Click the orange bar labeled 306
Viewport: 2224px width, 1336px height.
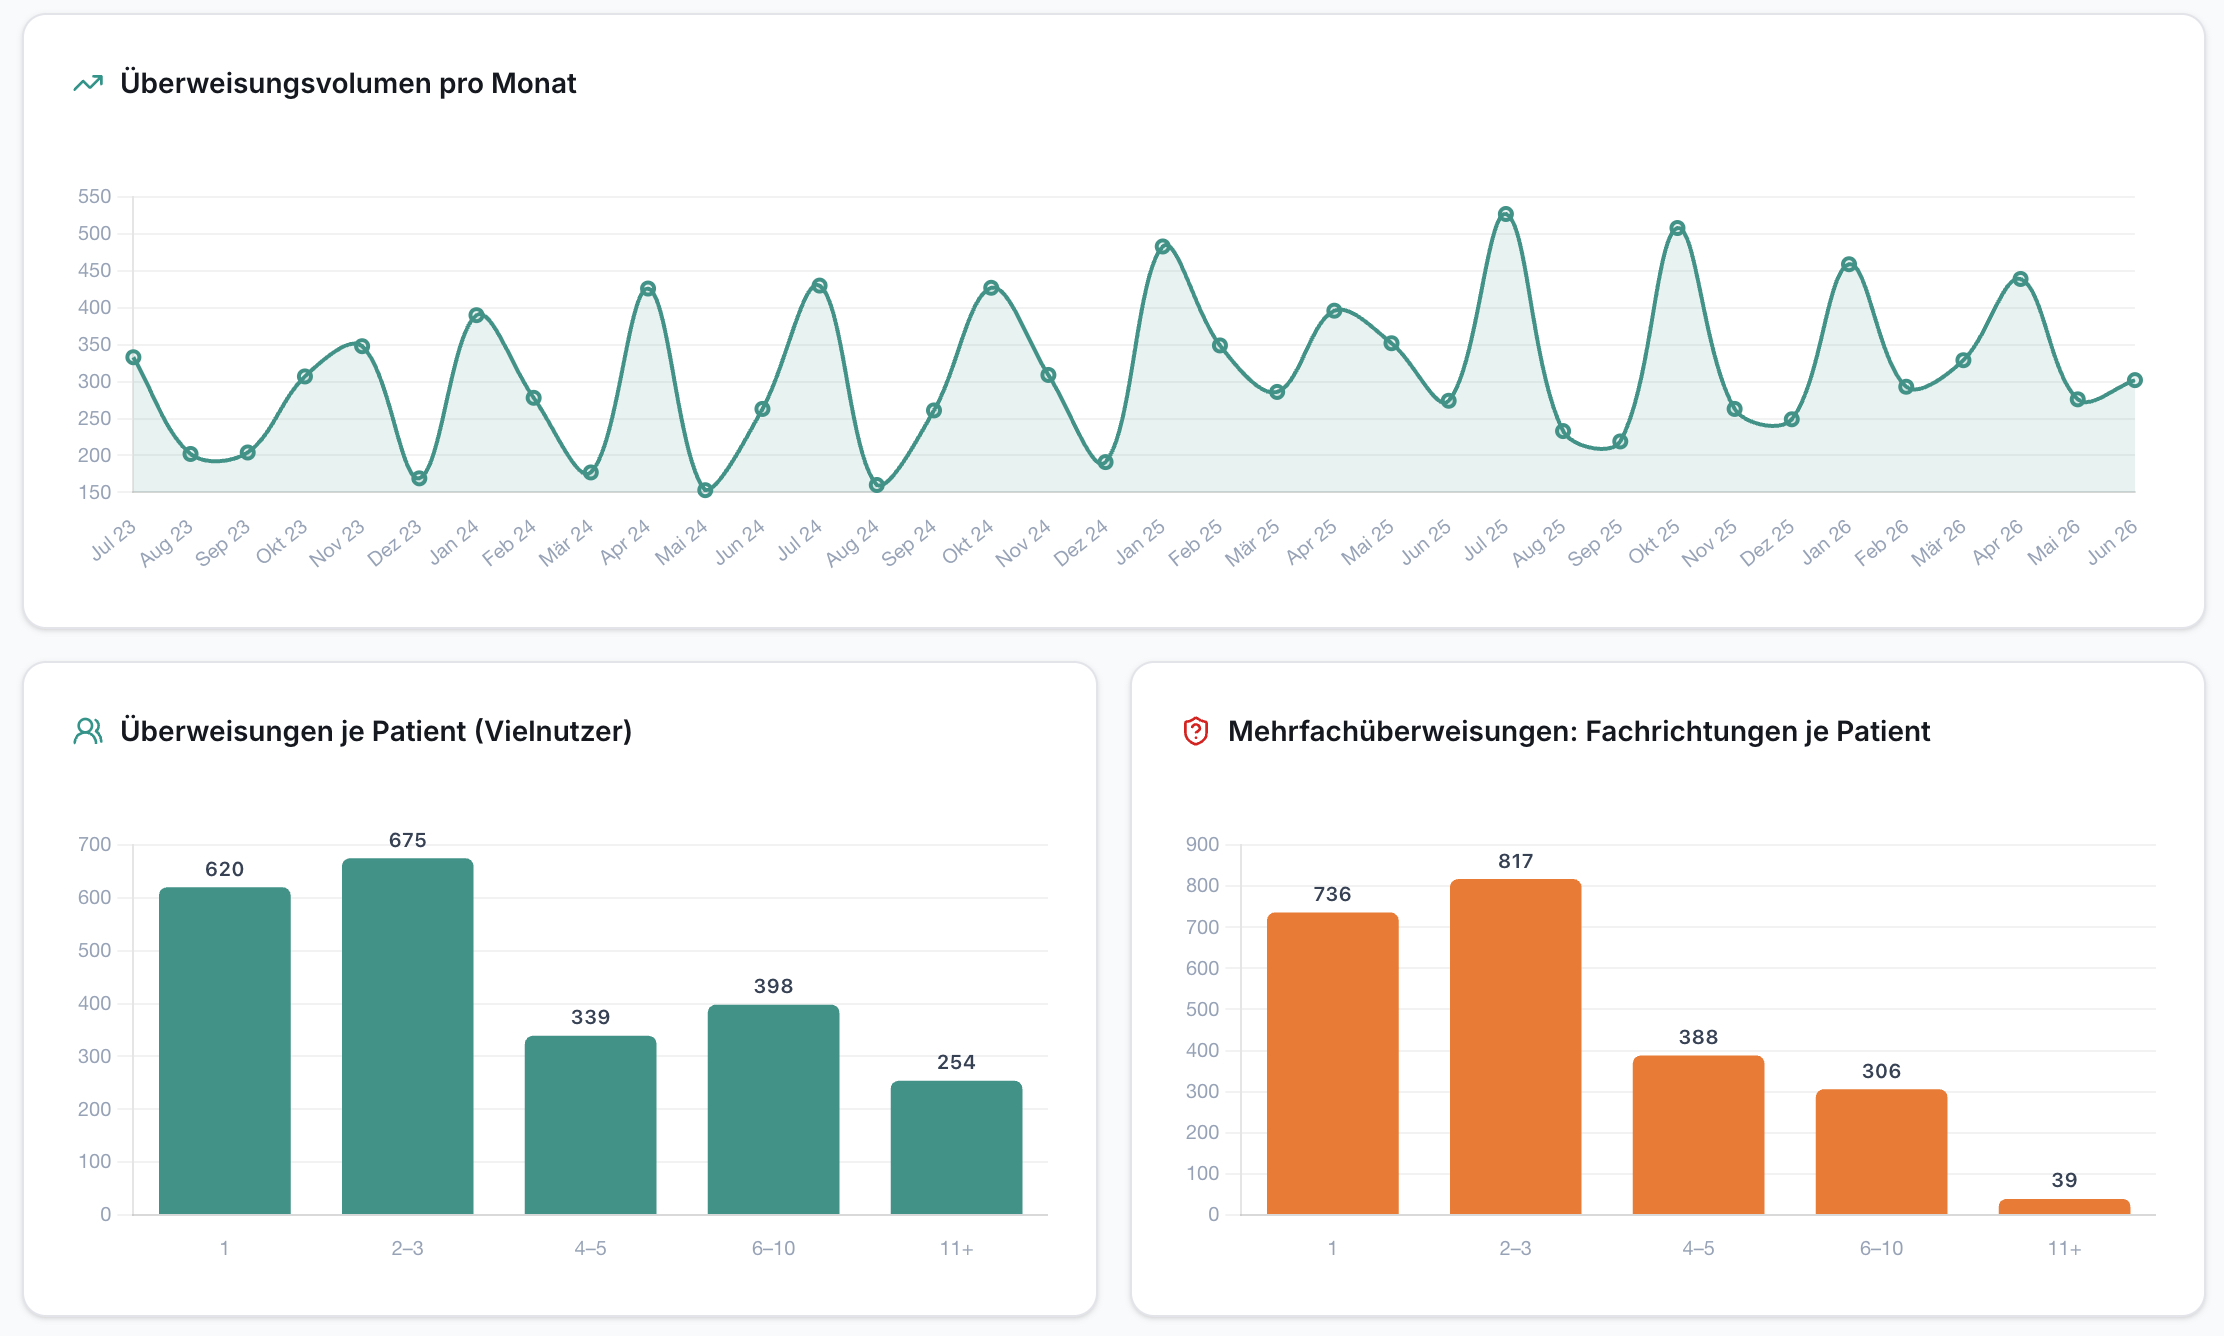point(1882,1152)
